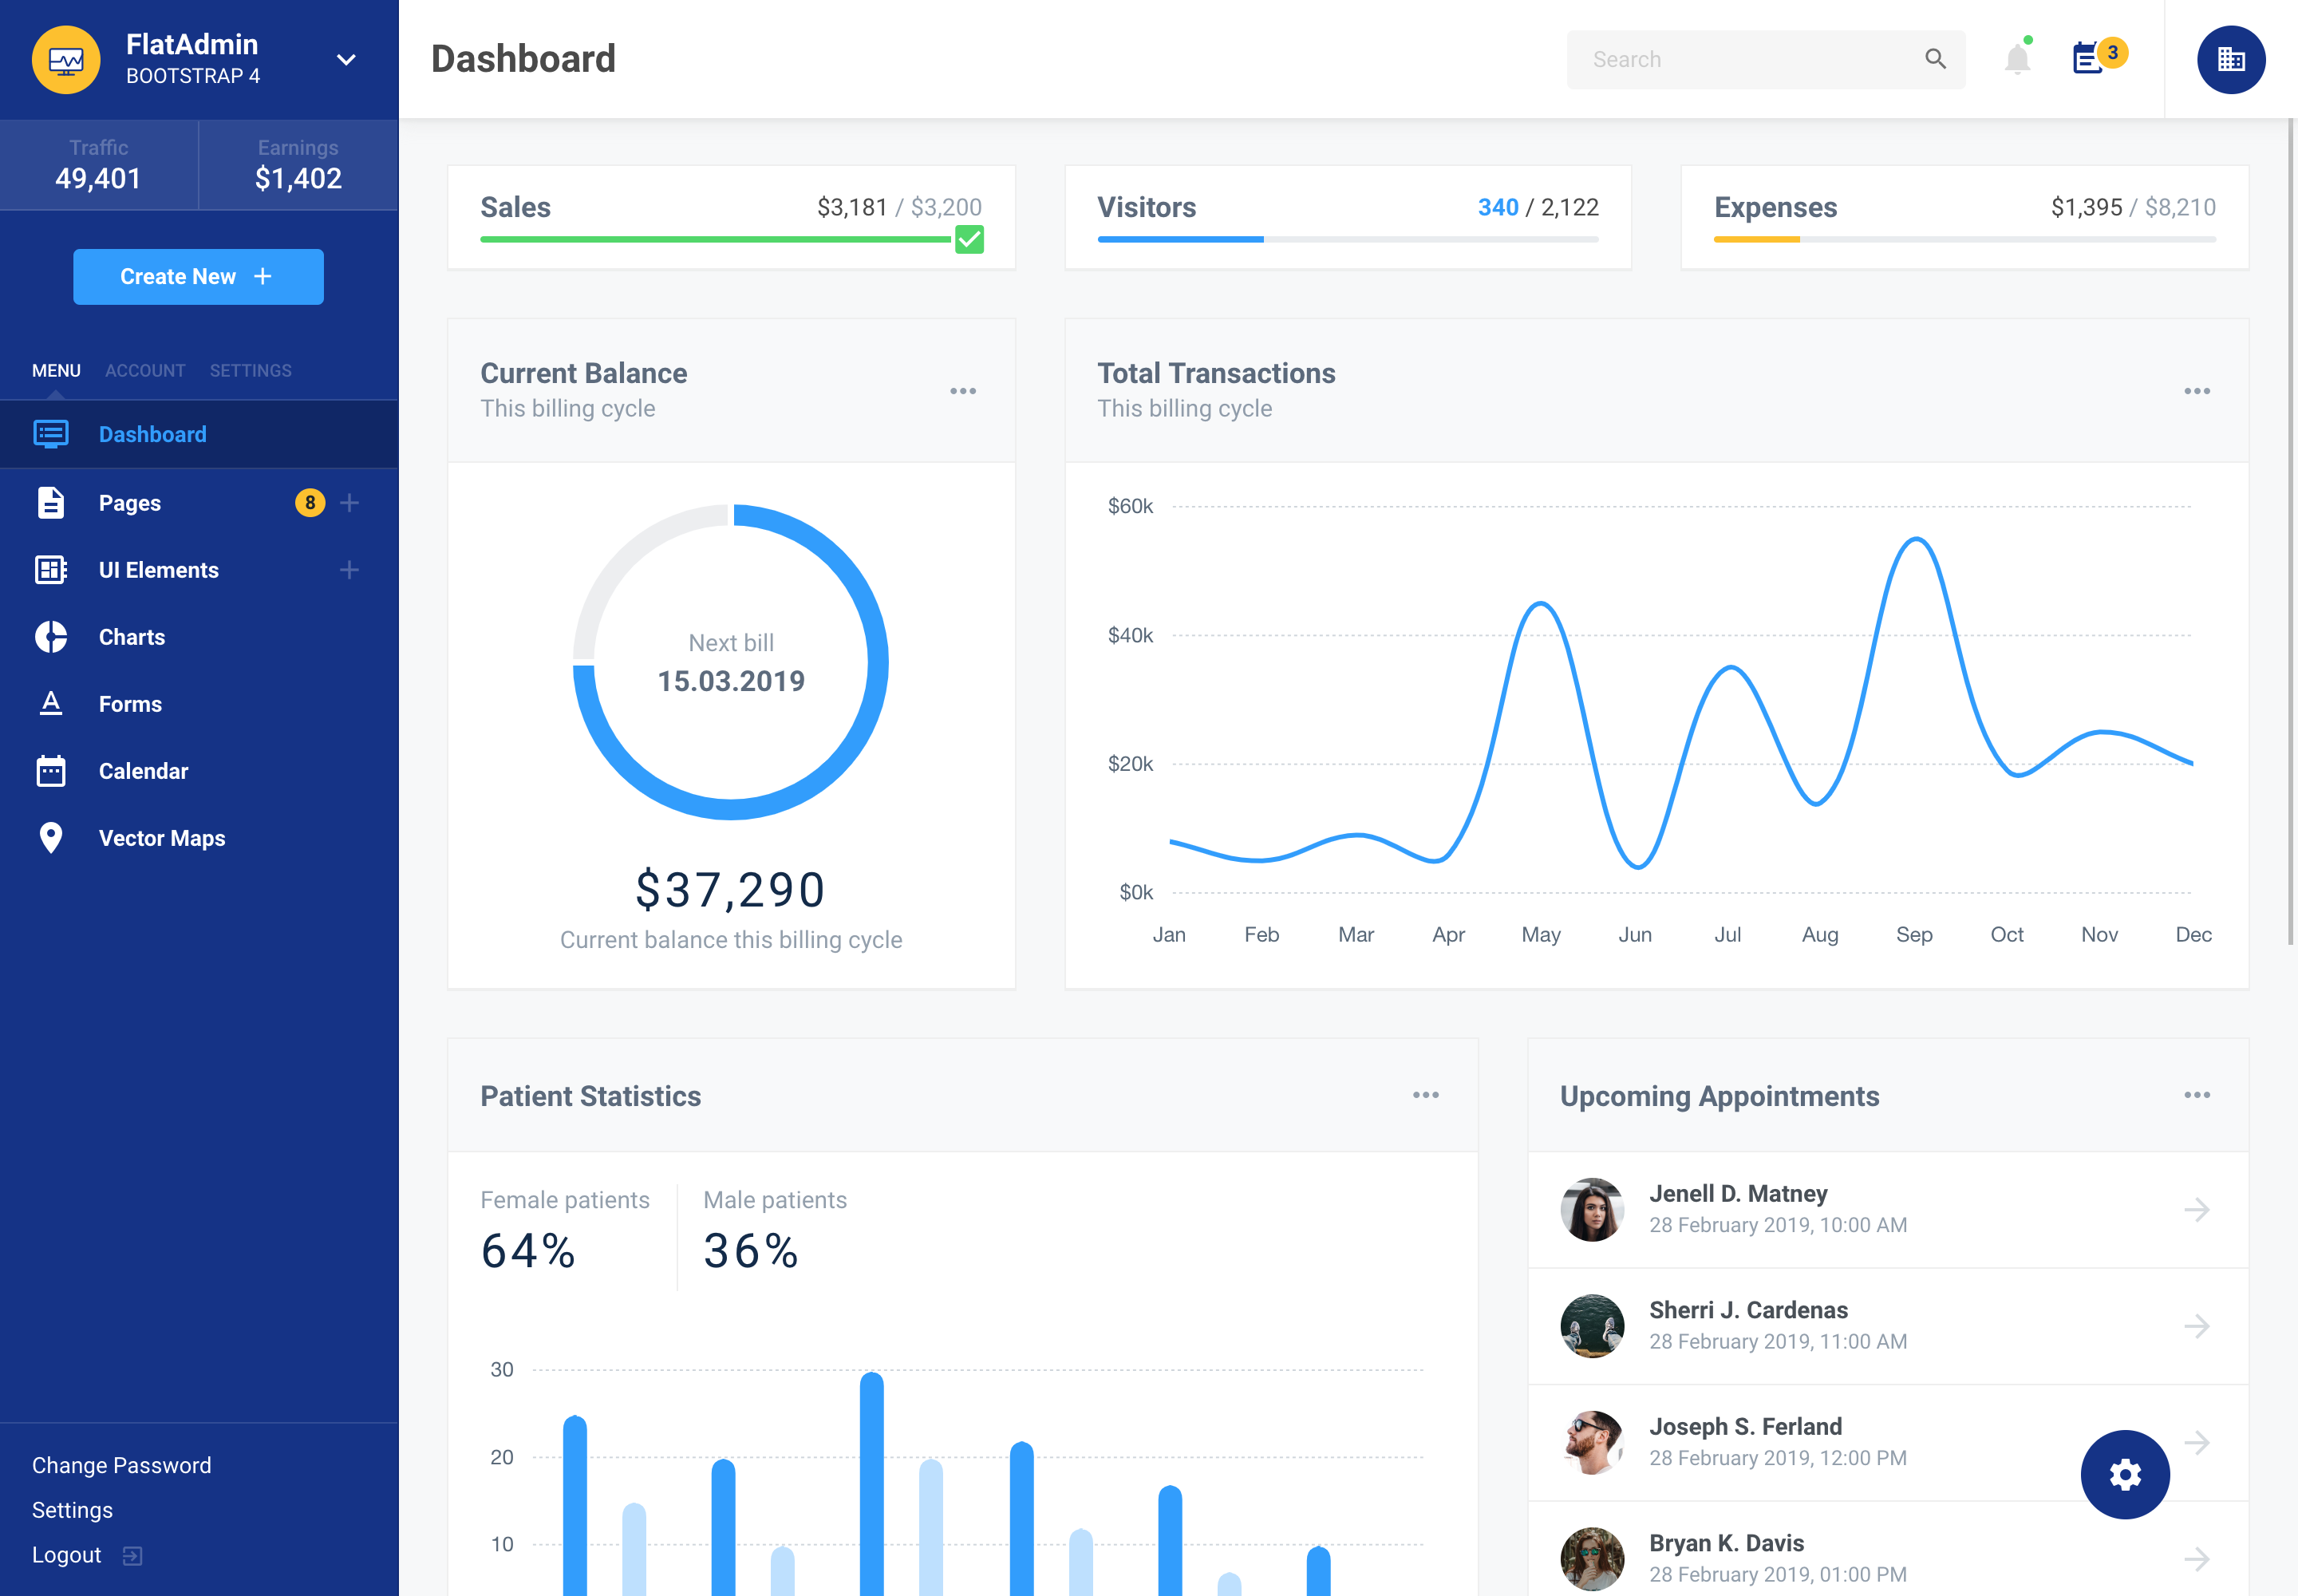This screenshot has height=1596, width=2298.
Task: Click the Expenses orange progress bar
Action: point(1756,240)
